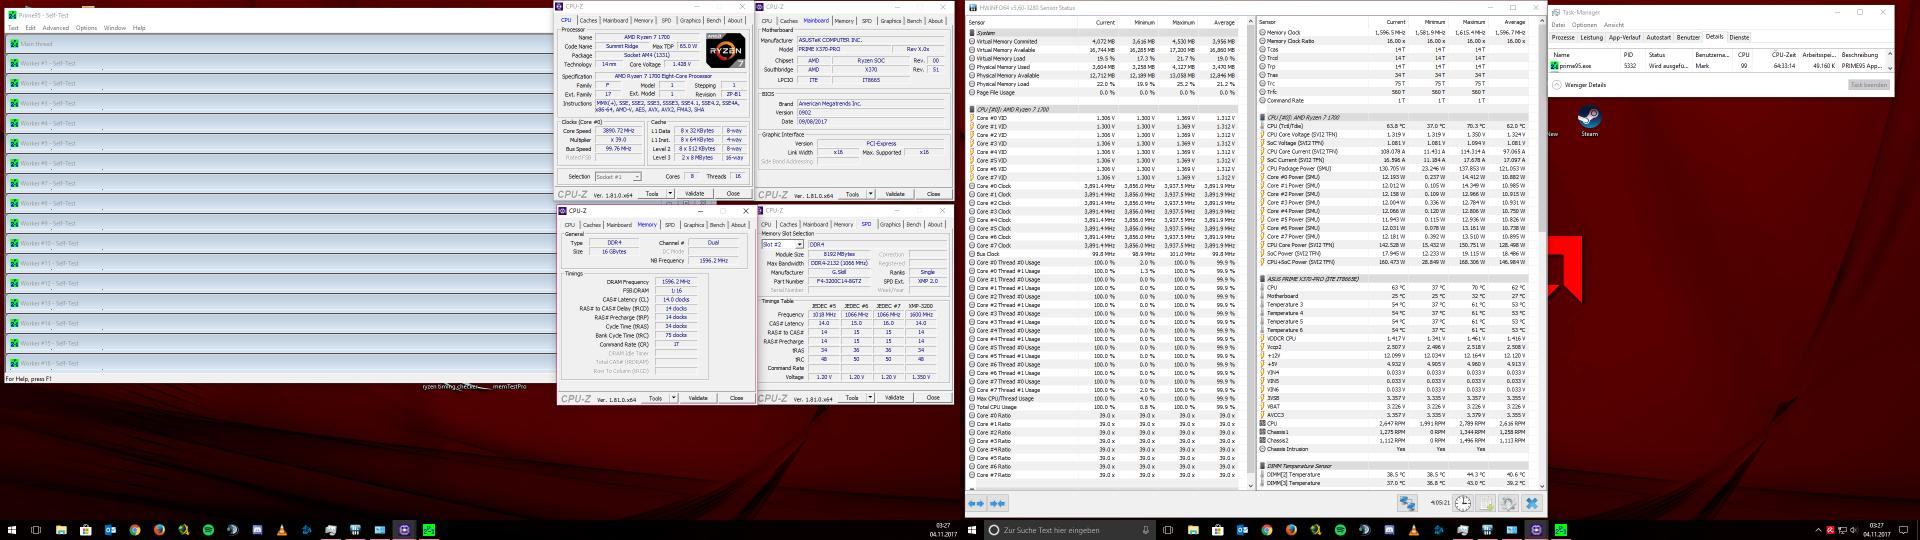This screenshot has width=1920, height=540.
Task: Click Validate in CPU-Z SPD window
Action: pyautogui.click(x=895, y=397)
